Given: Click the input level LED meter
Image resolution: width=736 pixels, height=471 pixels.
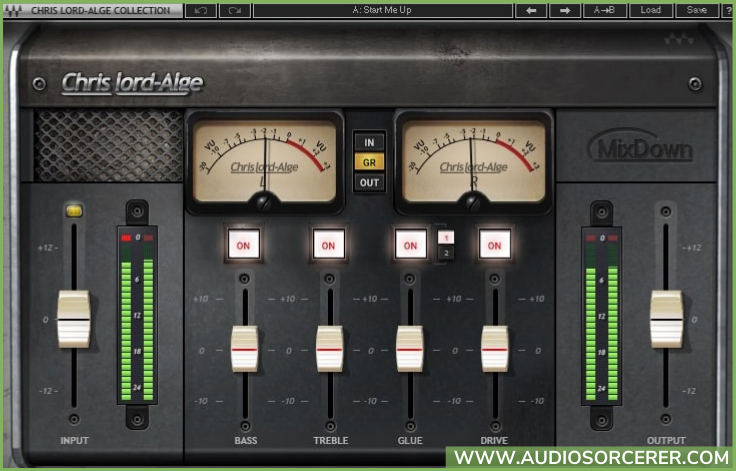Looking at the screenshot, I should (x=137, y=317).
